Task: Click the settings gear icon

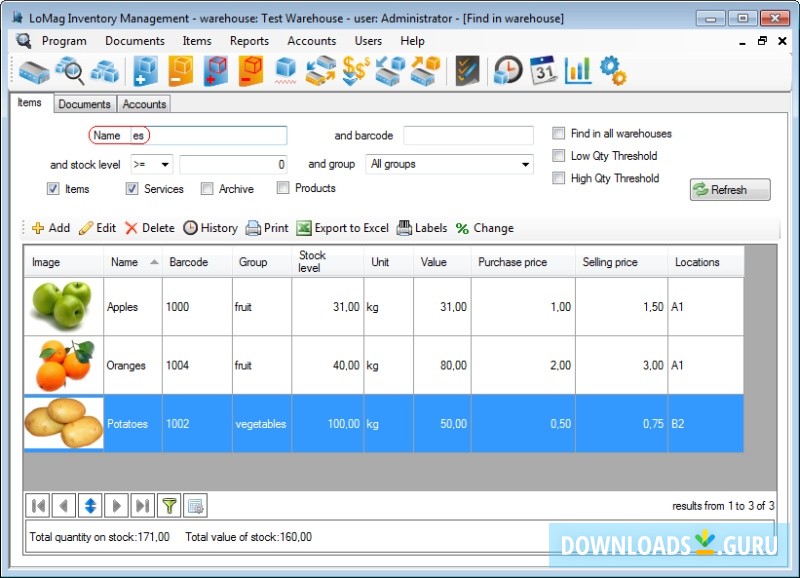Action: 613,70
